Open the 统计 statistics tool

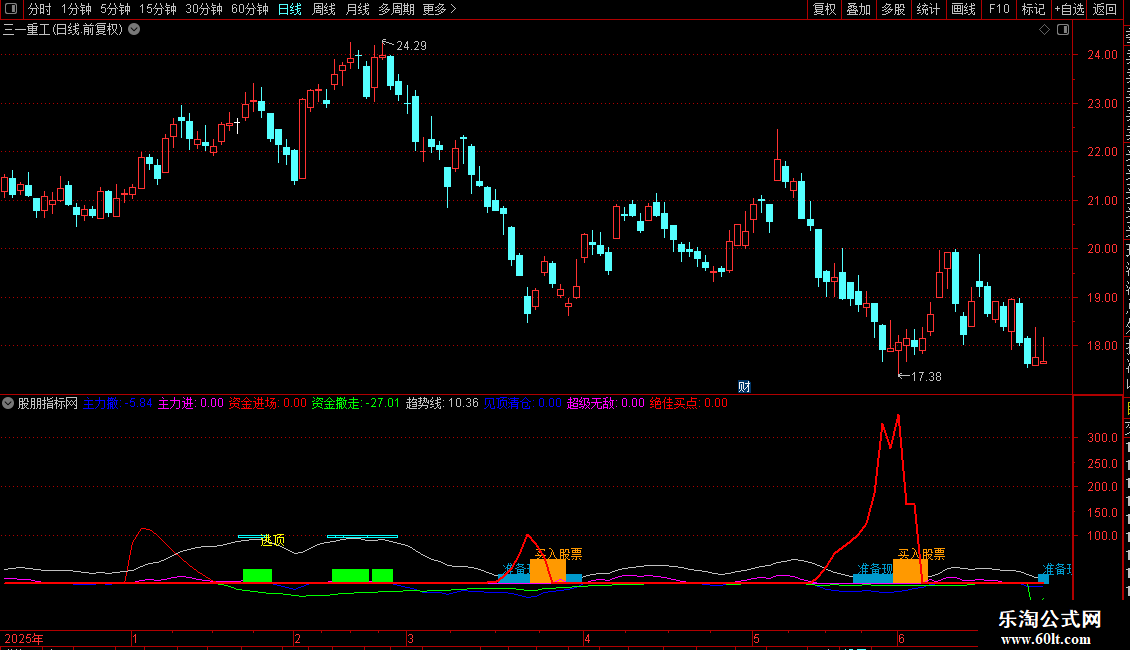tap(928, 9)
